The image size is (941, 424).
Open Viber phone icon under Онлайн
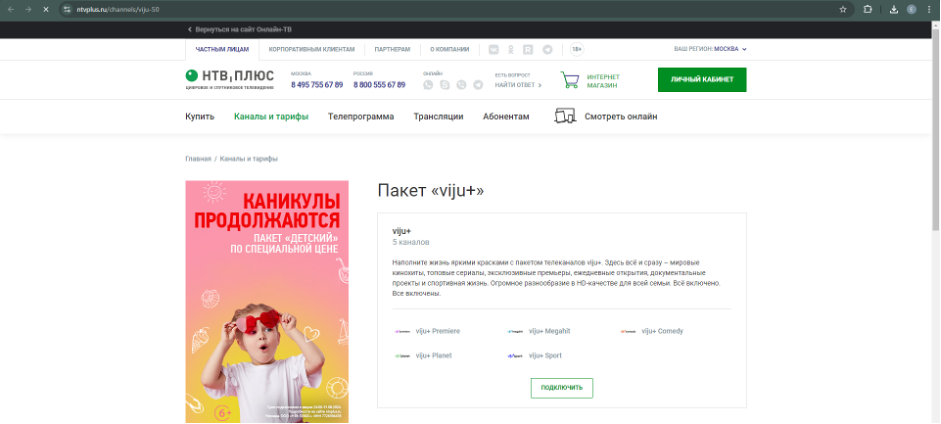coord(461,85)
